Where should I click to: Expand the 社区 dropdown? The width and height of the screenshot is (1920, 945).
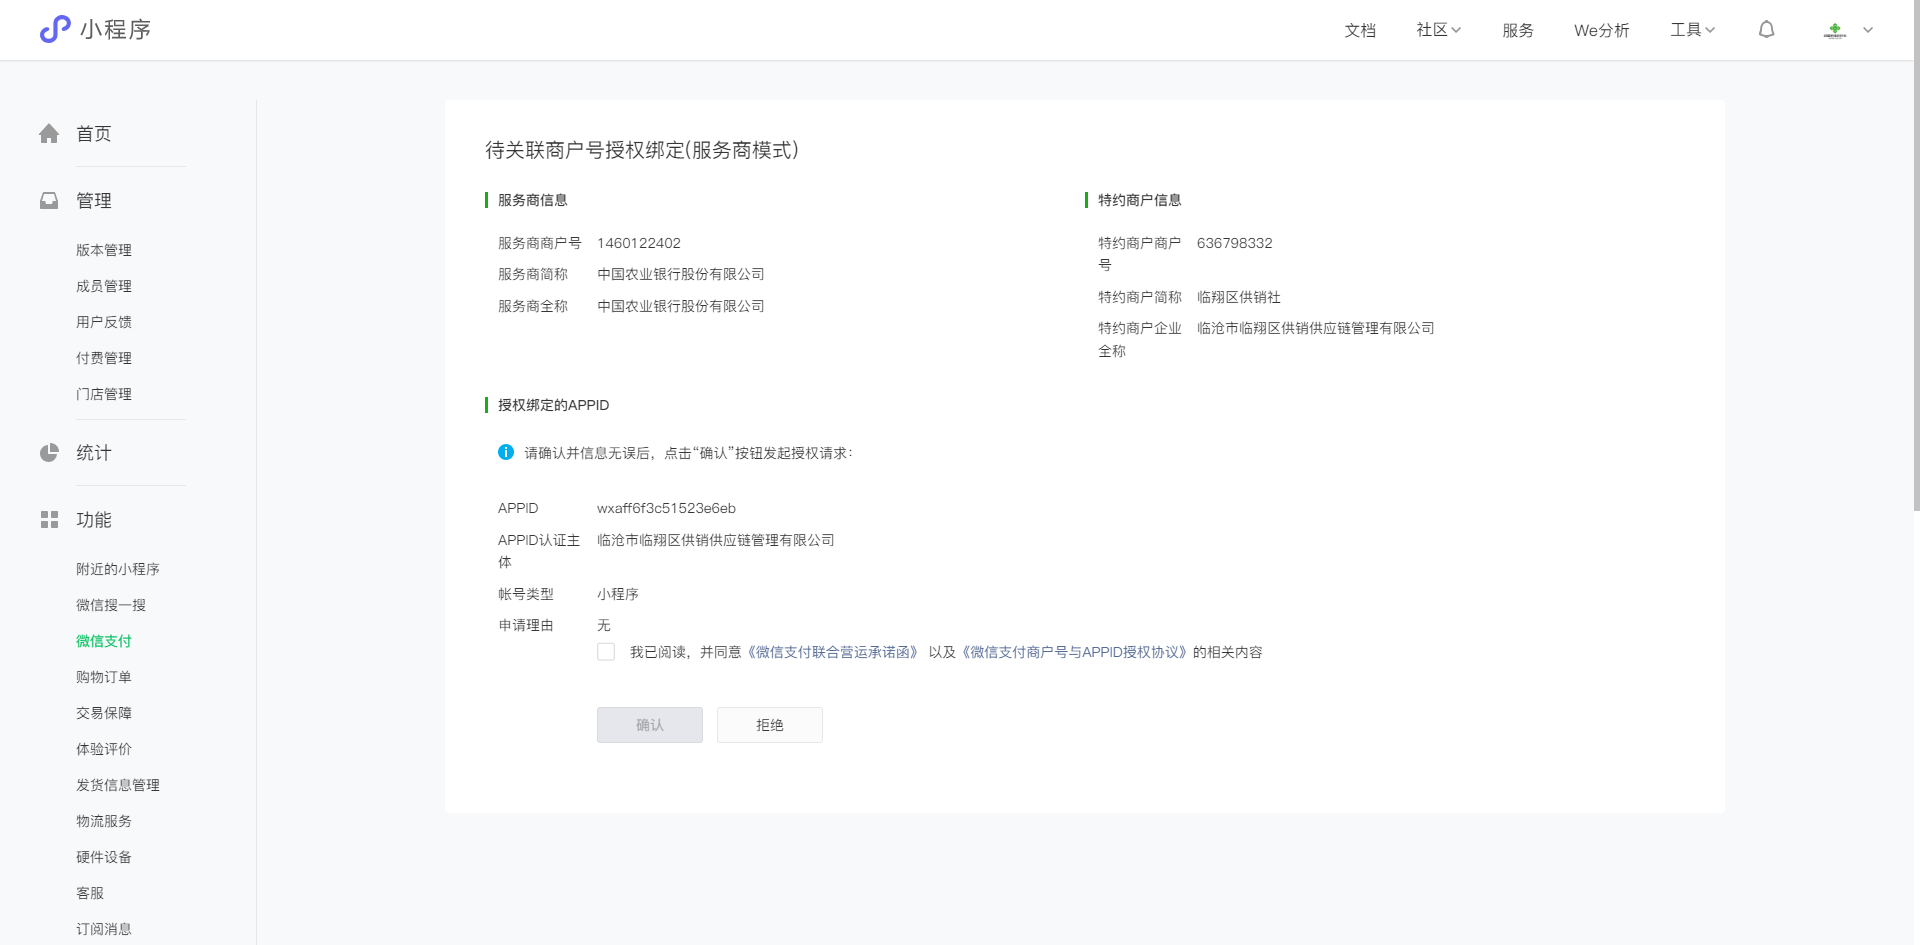(x=1439, y=30)
